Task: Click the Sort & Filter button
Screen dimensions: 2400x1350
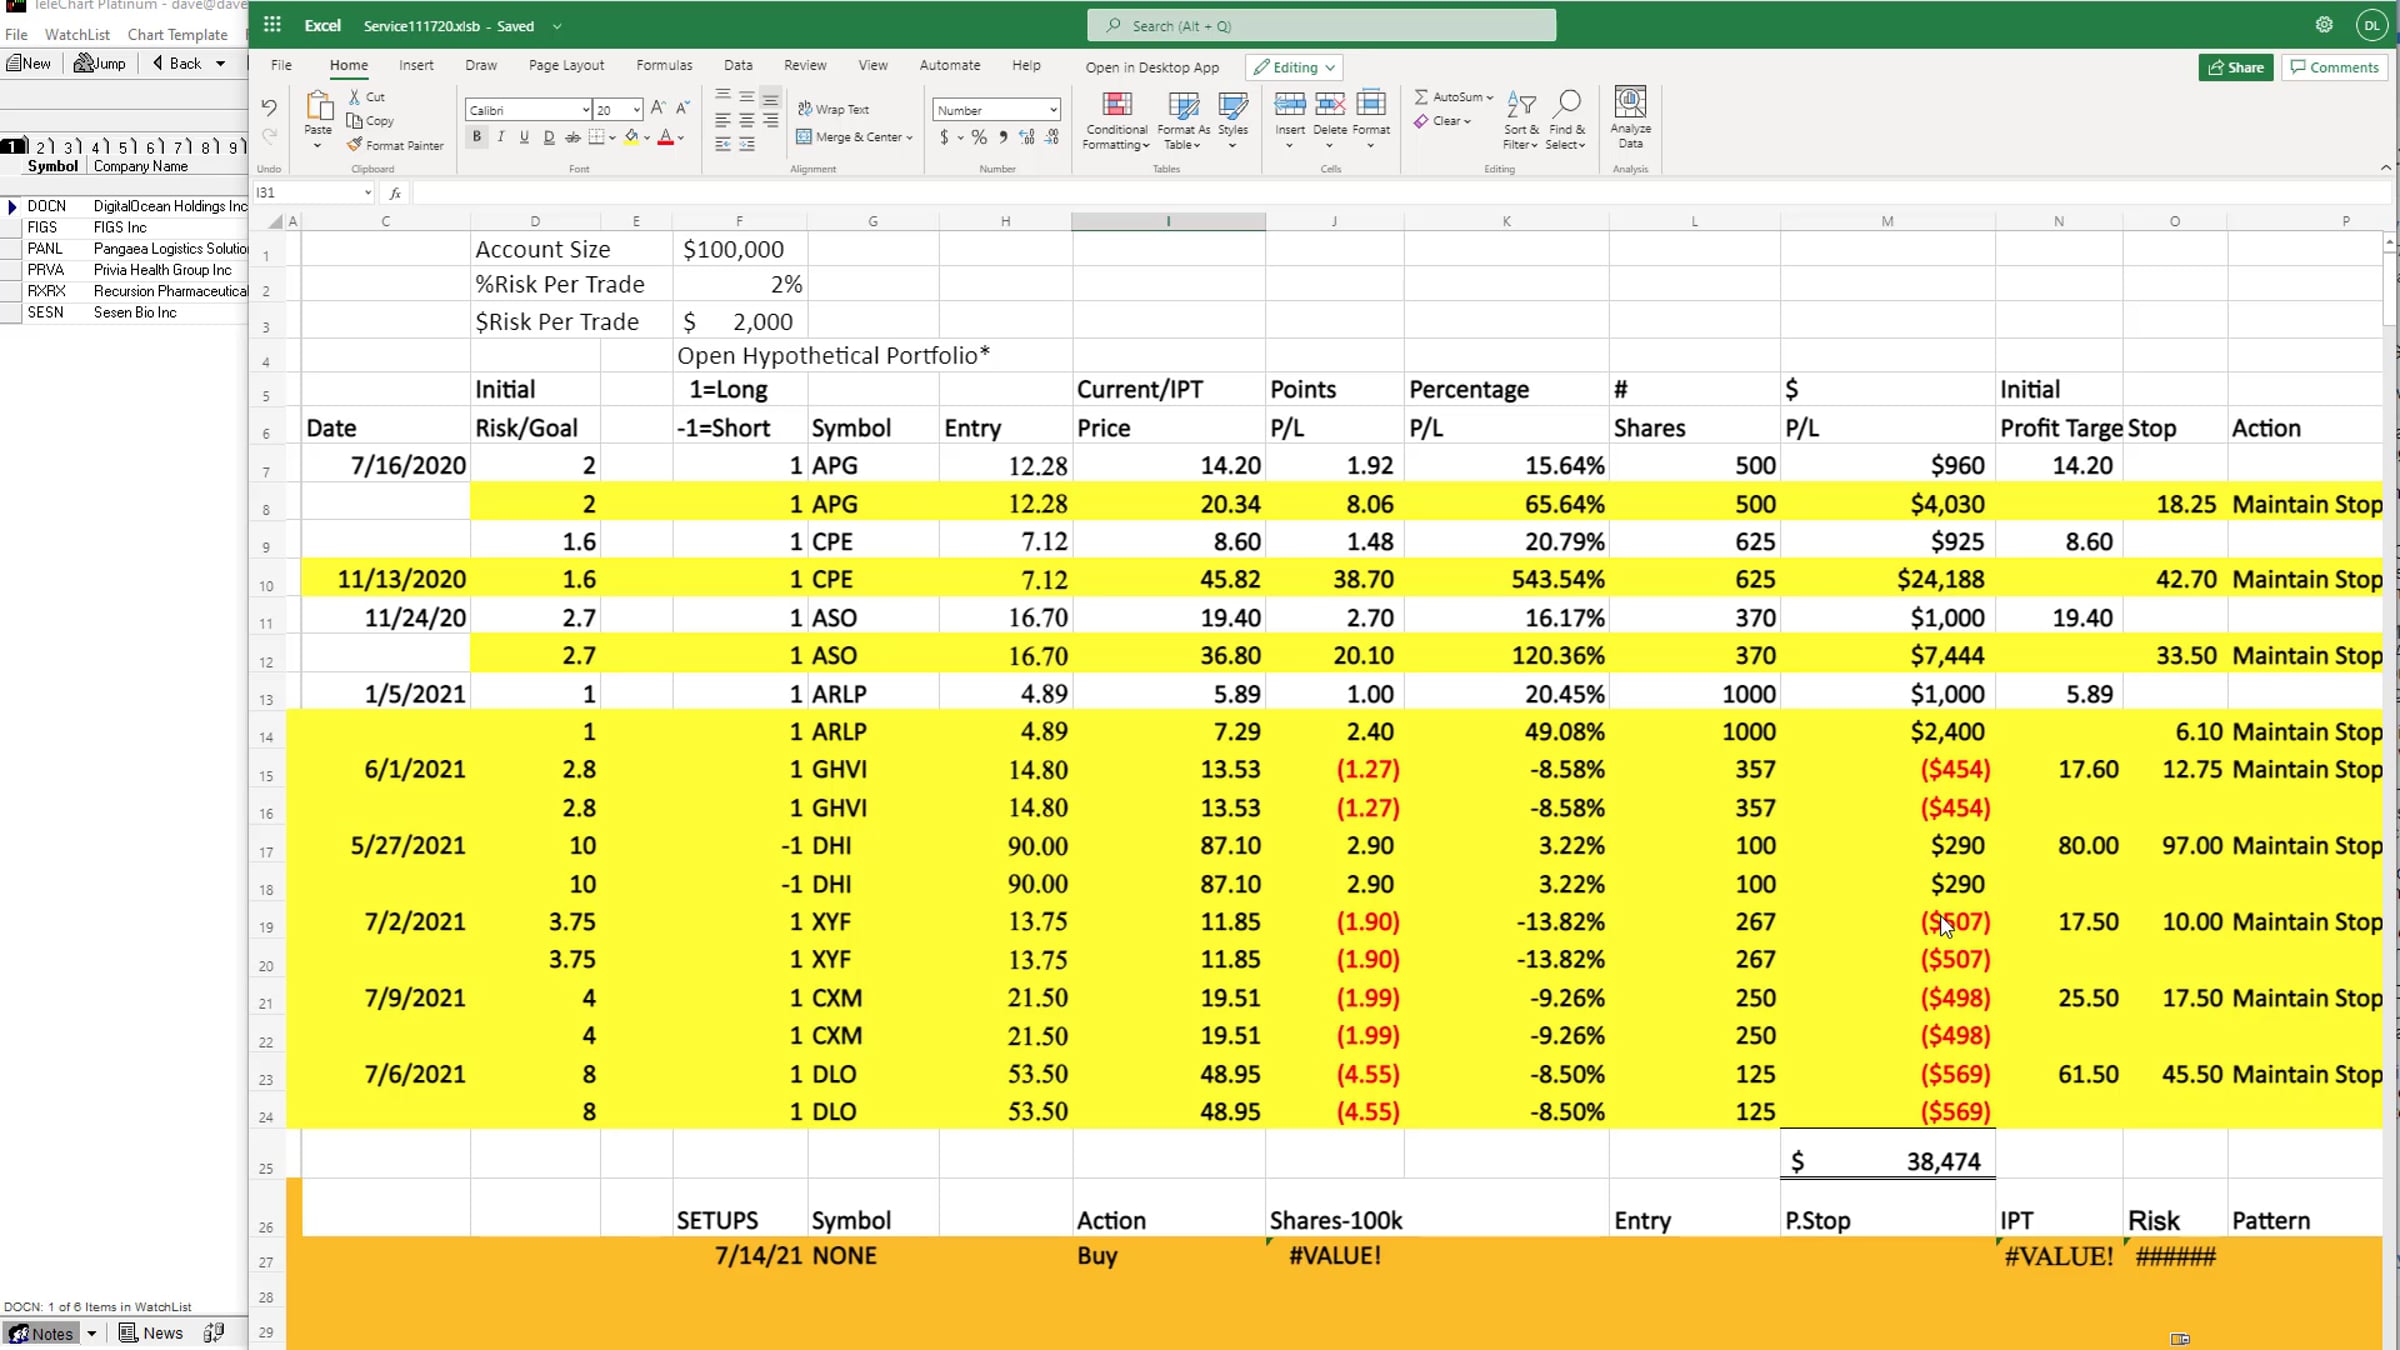Action: [x=1521, y=119]
